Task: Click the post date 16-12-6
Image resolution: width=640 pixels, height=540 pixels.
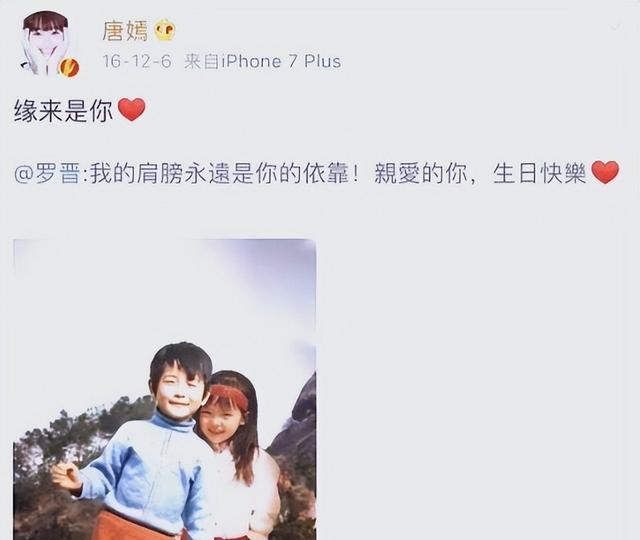Action: click(x=137, y=62)
